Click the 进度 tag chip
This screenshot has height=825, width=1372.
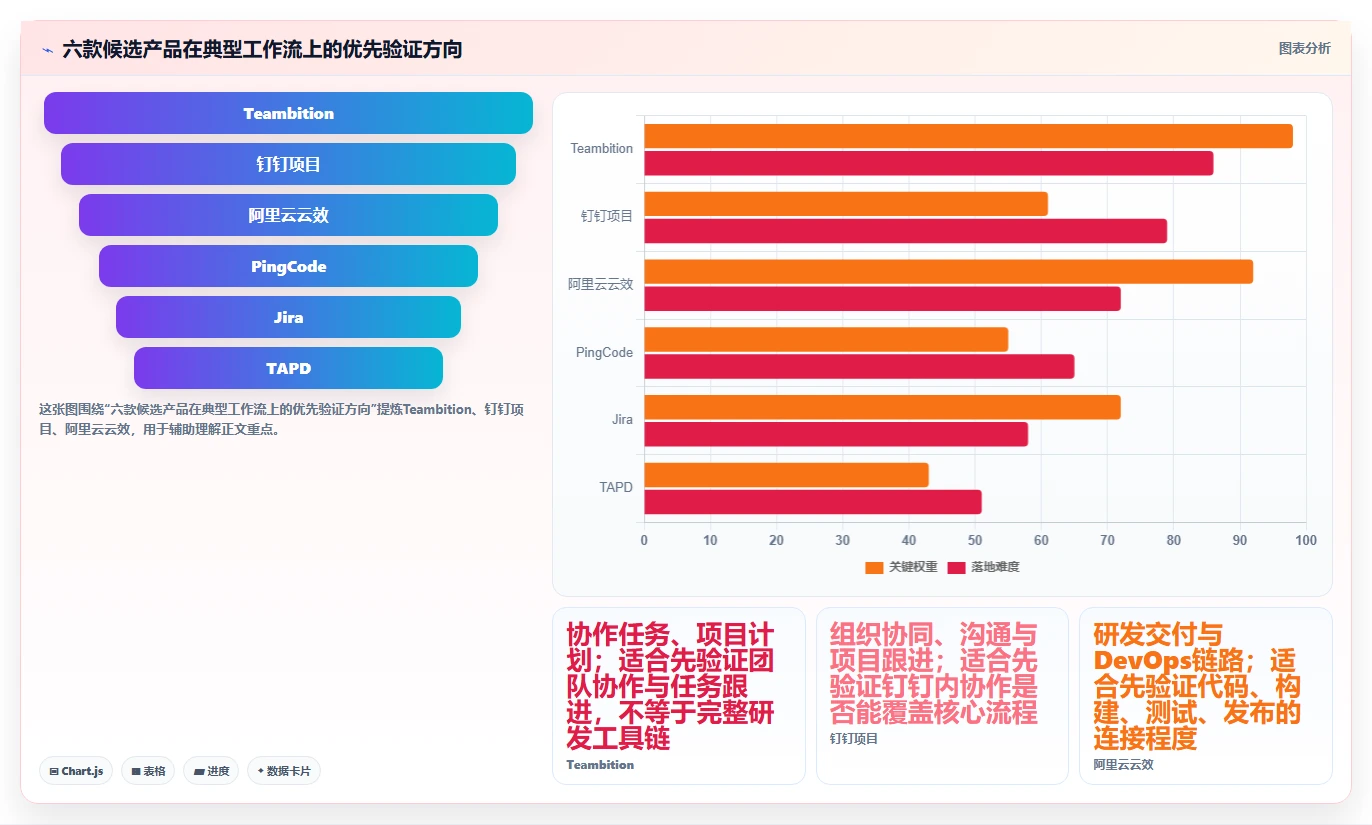point(211,771)
